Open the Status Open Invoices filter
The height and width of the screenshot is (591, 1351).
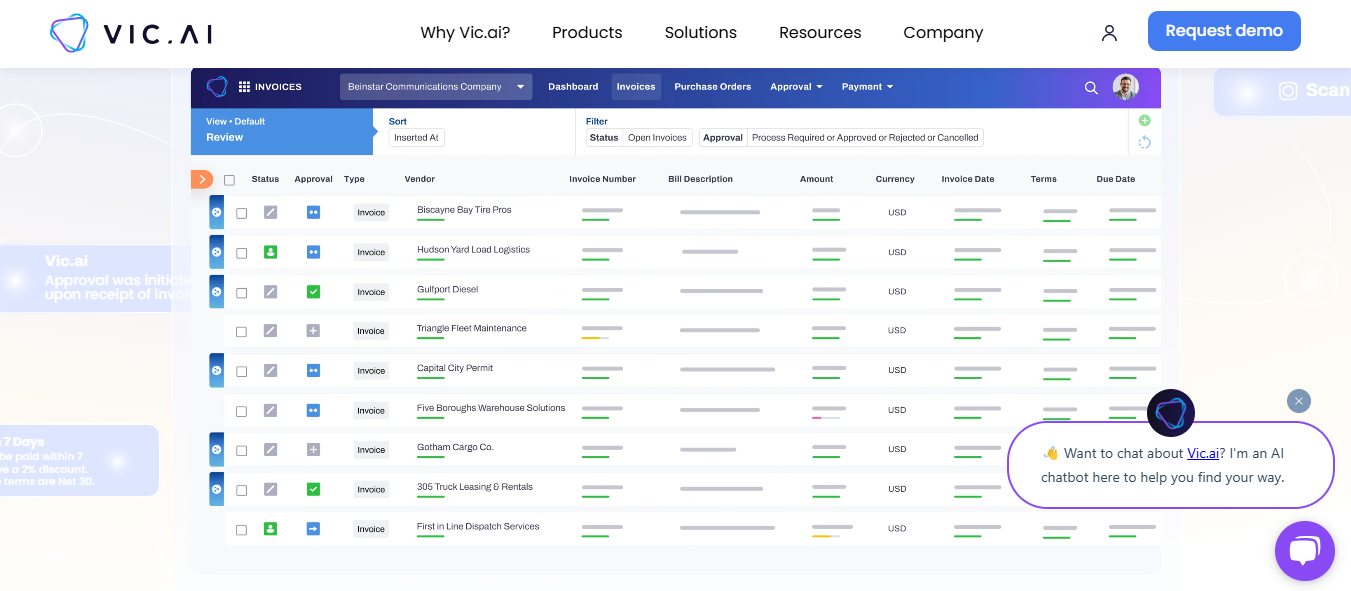point(639,138)
